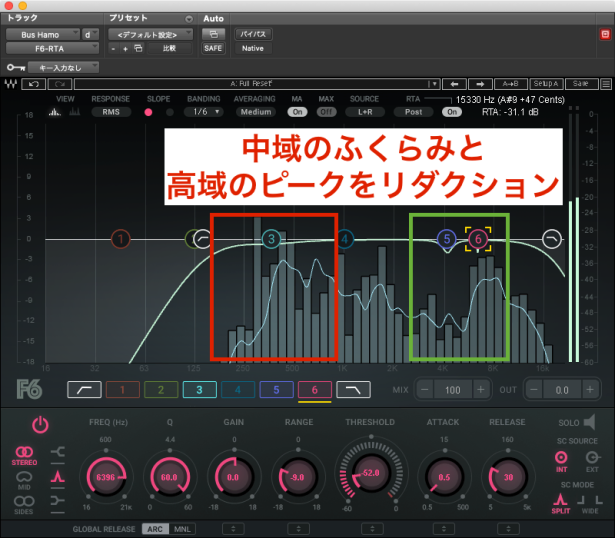The image size is (615, 538).
Task: Load next preset with right arrow
Action: pos(480,84)
